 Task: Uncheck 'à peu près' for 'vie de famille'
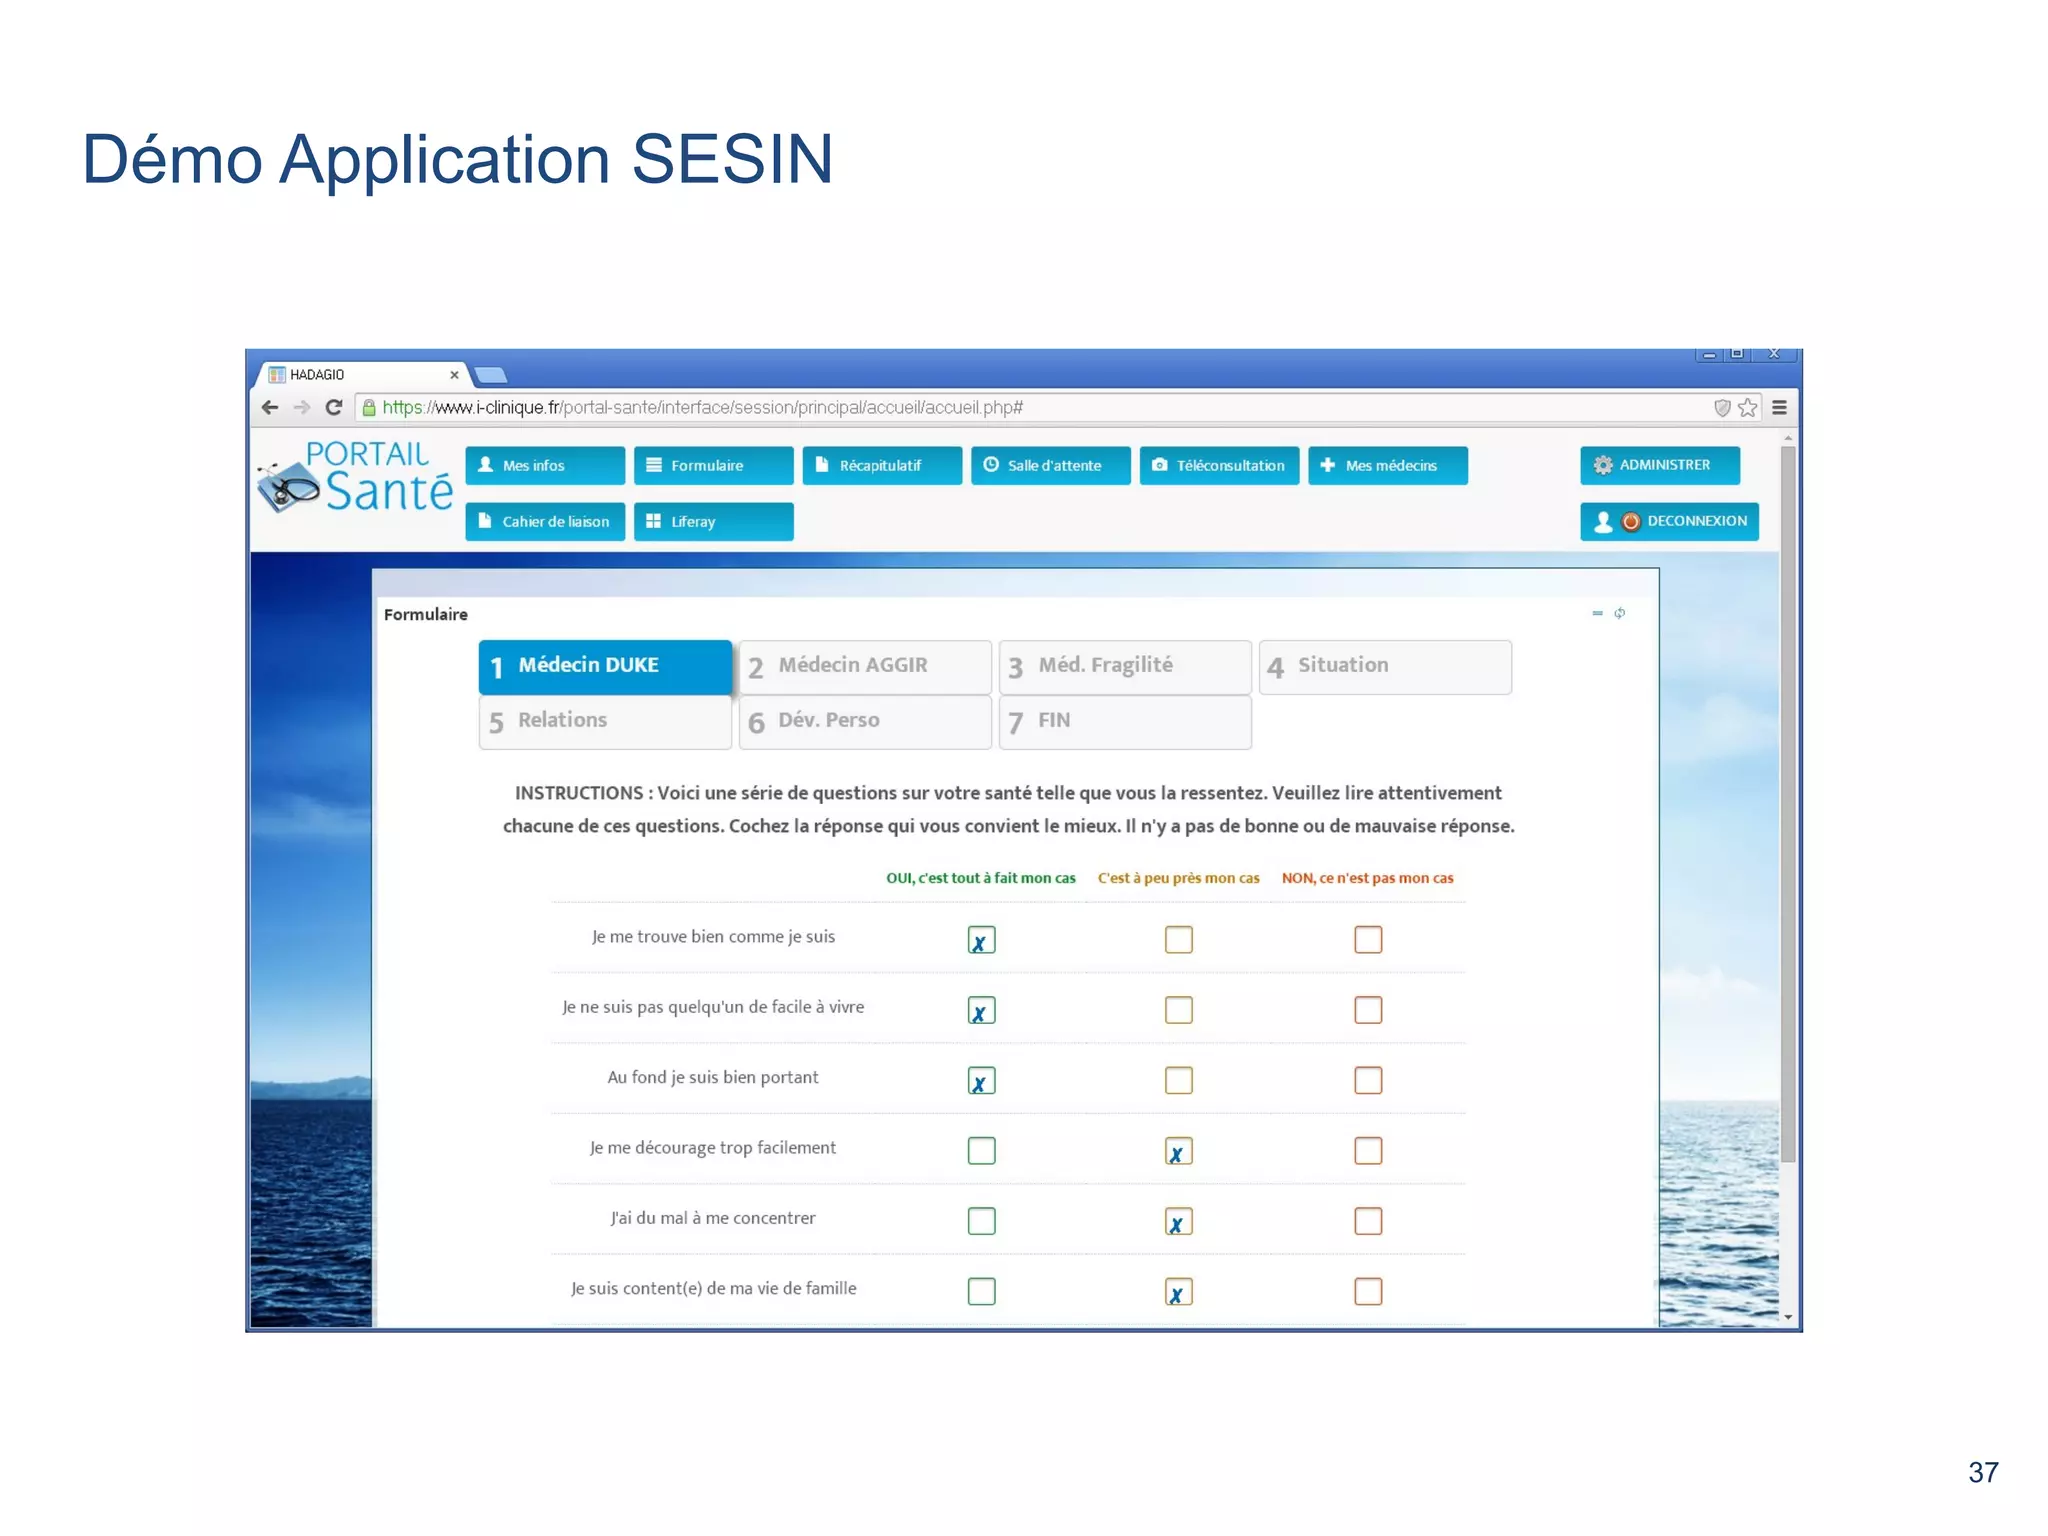coord(1178,1291)
